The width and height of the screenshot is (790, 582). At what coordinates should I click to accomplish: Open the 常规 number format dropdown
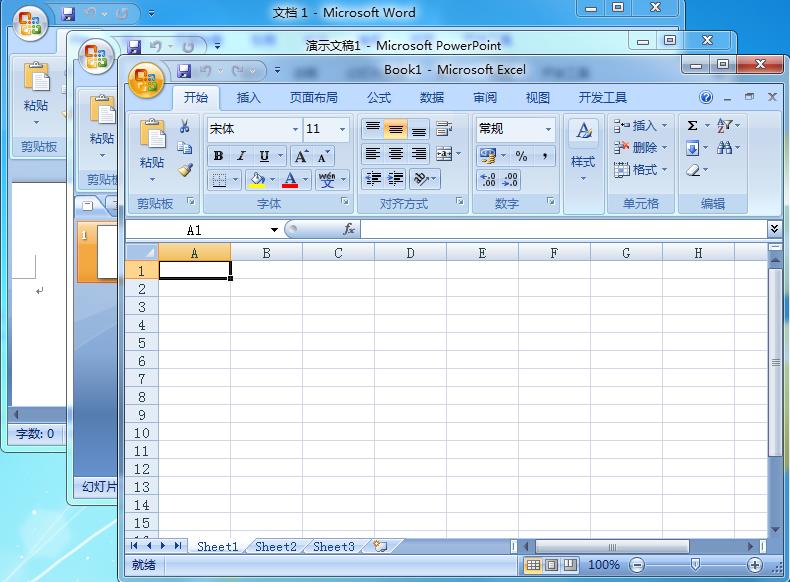[548, 129]
